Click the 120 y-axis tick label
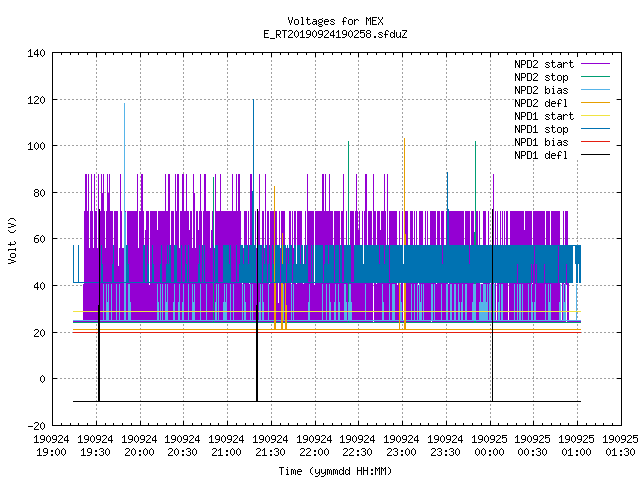640x480 pixels. 36,100
